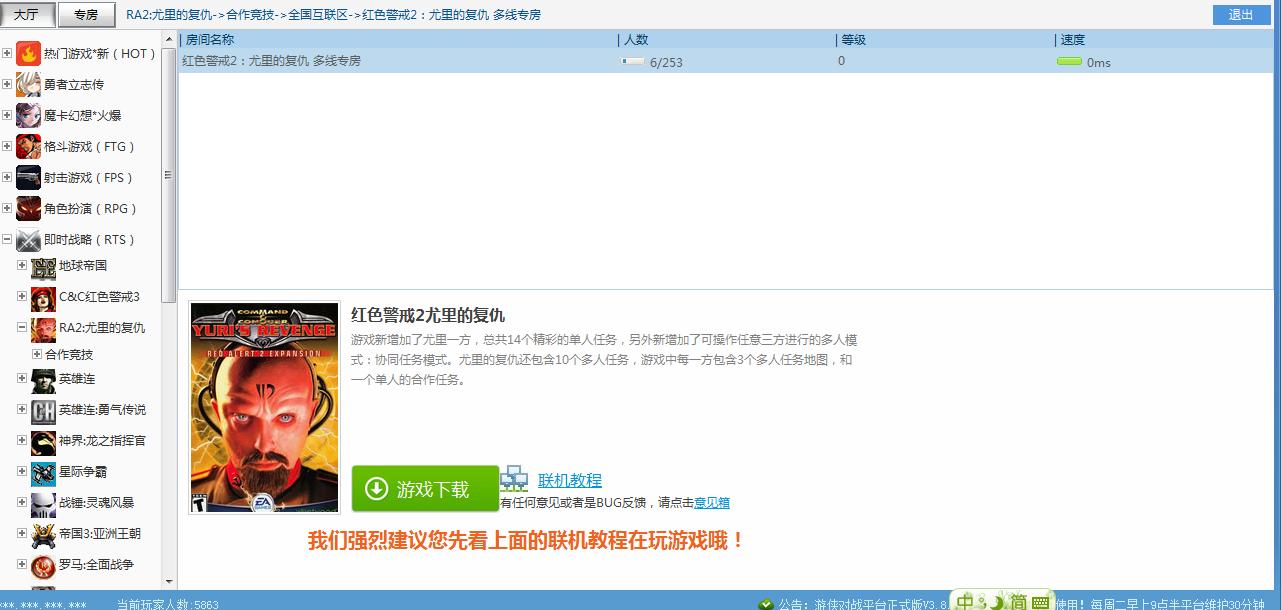Click the network computers icon beside 联机教程

pos(514,479)
